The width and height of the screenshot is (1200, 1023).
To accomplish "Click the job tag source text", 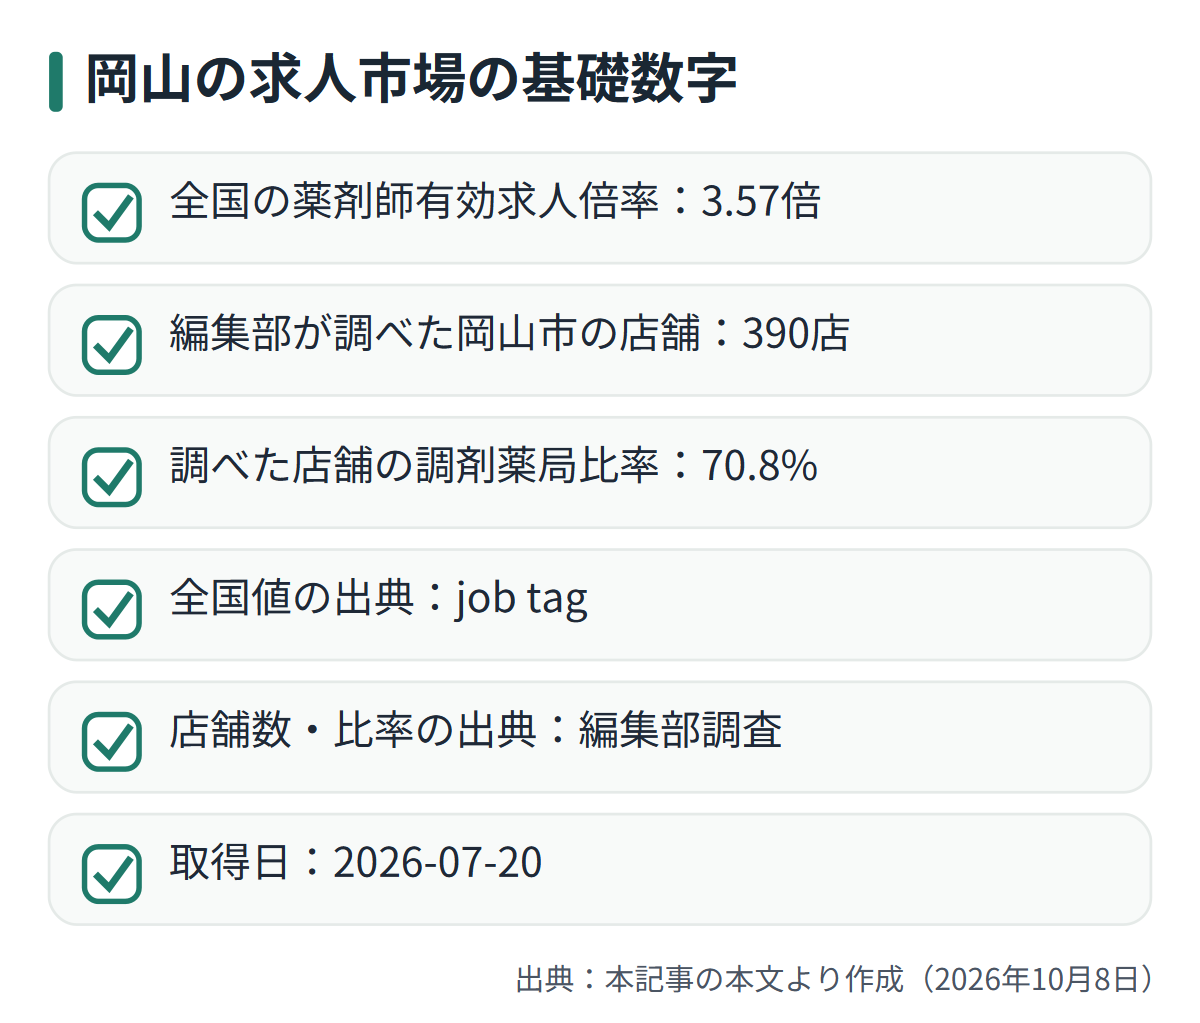I will (522, 599).
